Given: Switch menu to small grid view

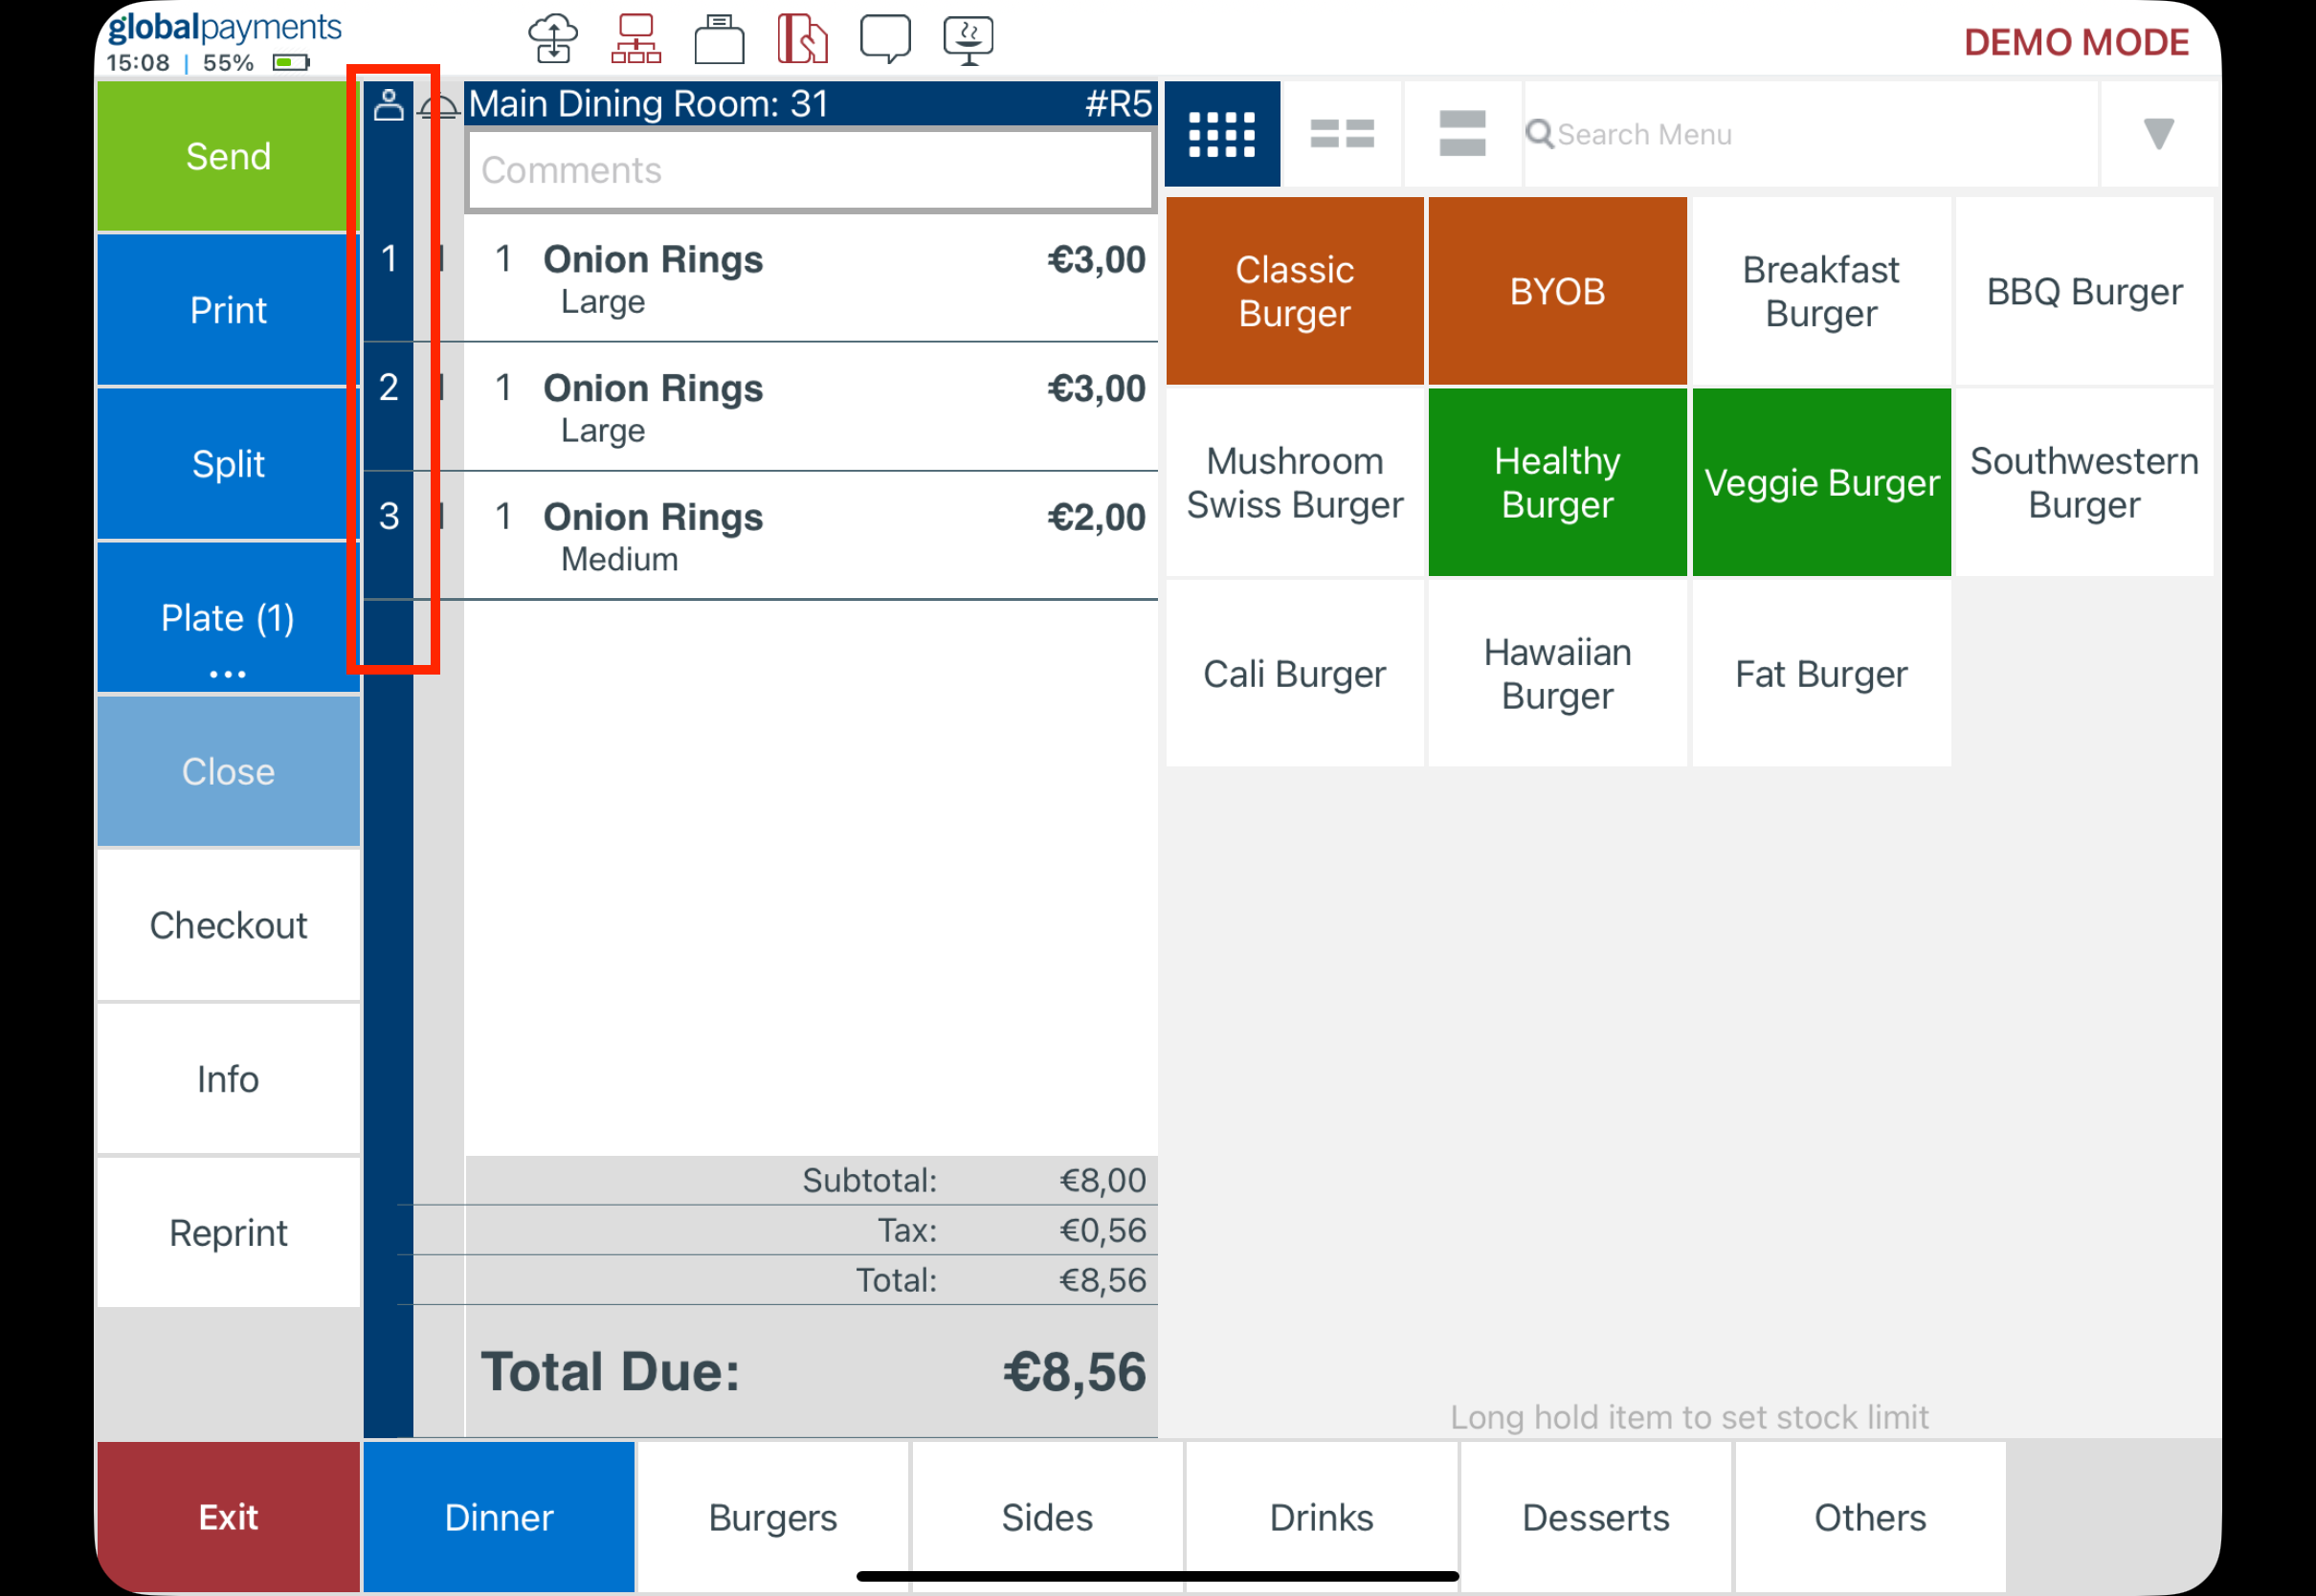Looking at the screenshot, I should (x=1221, y=134).
